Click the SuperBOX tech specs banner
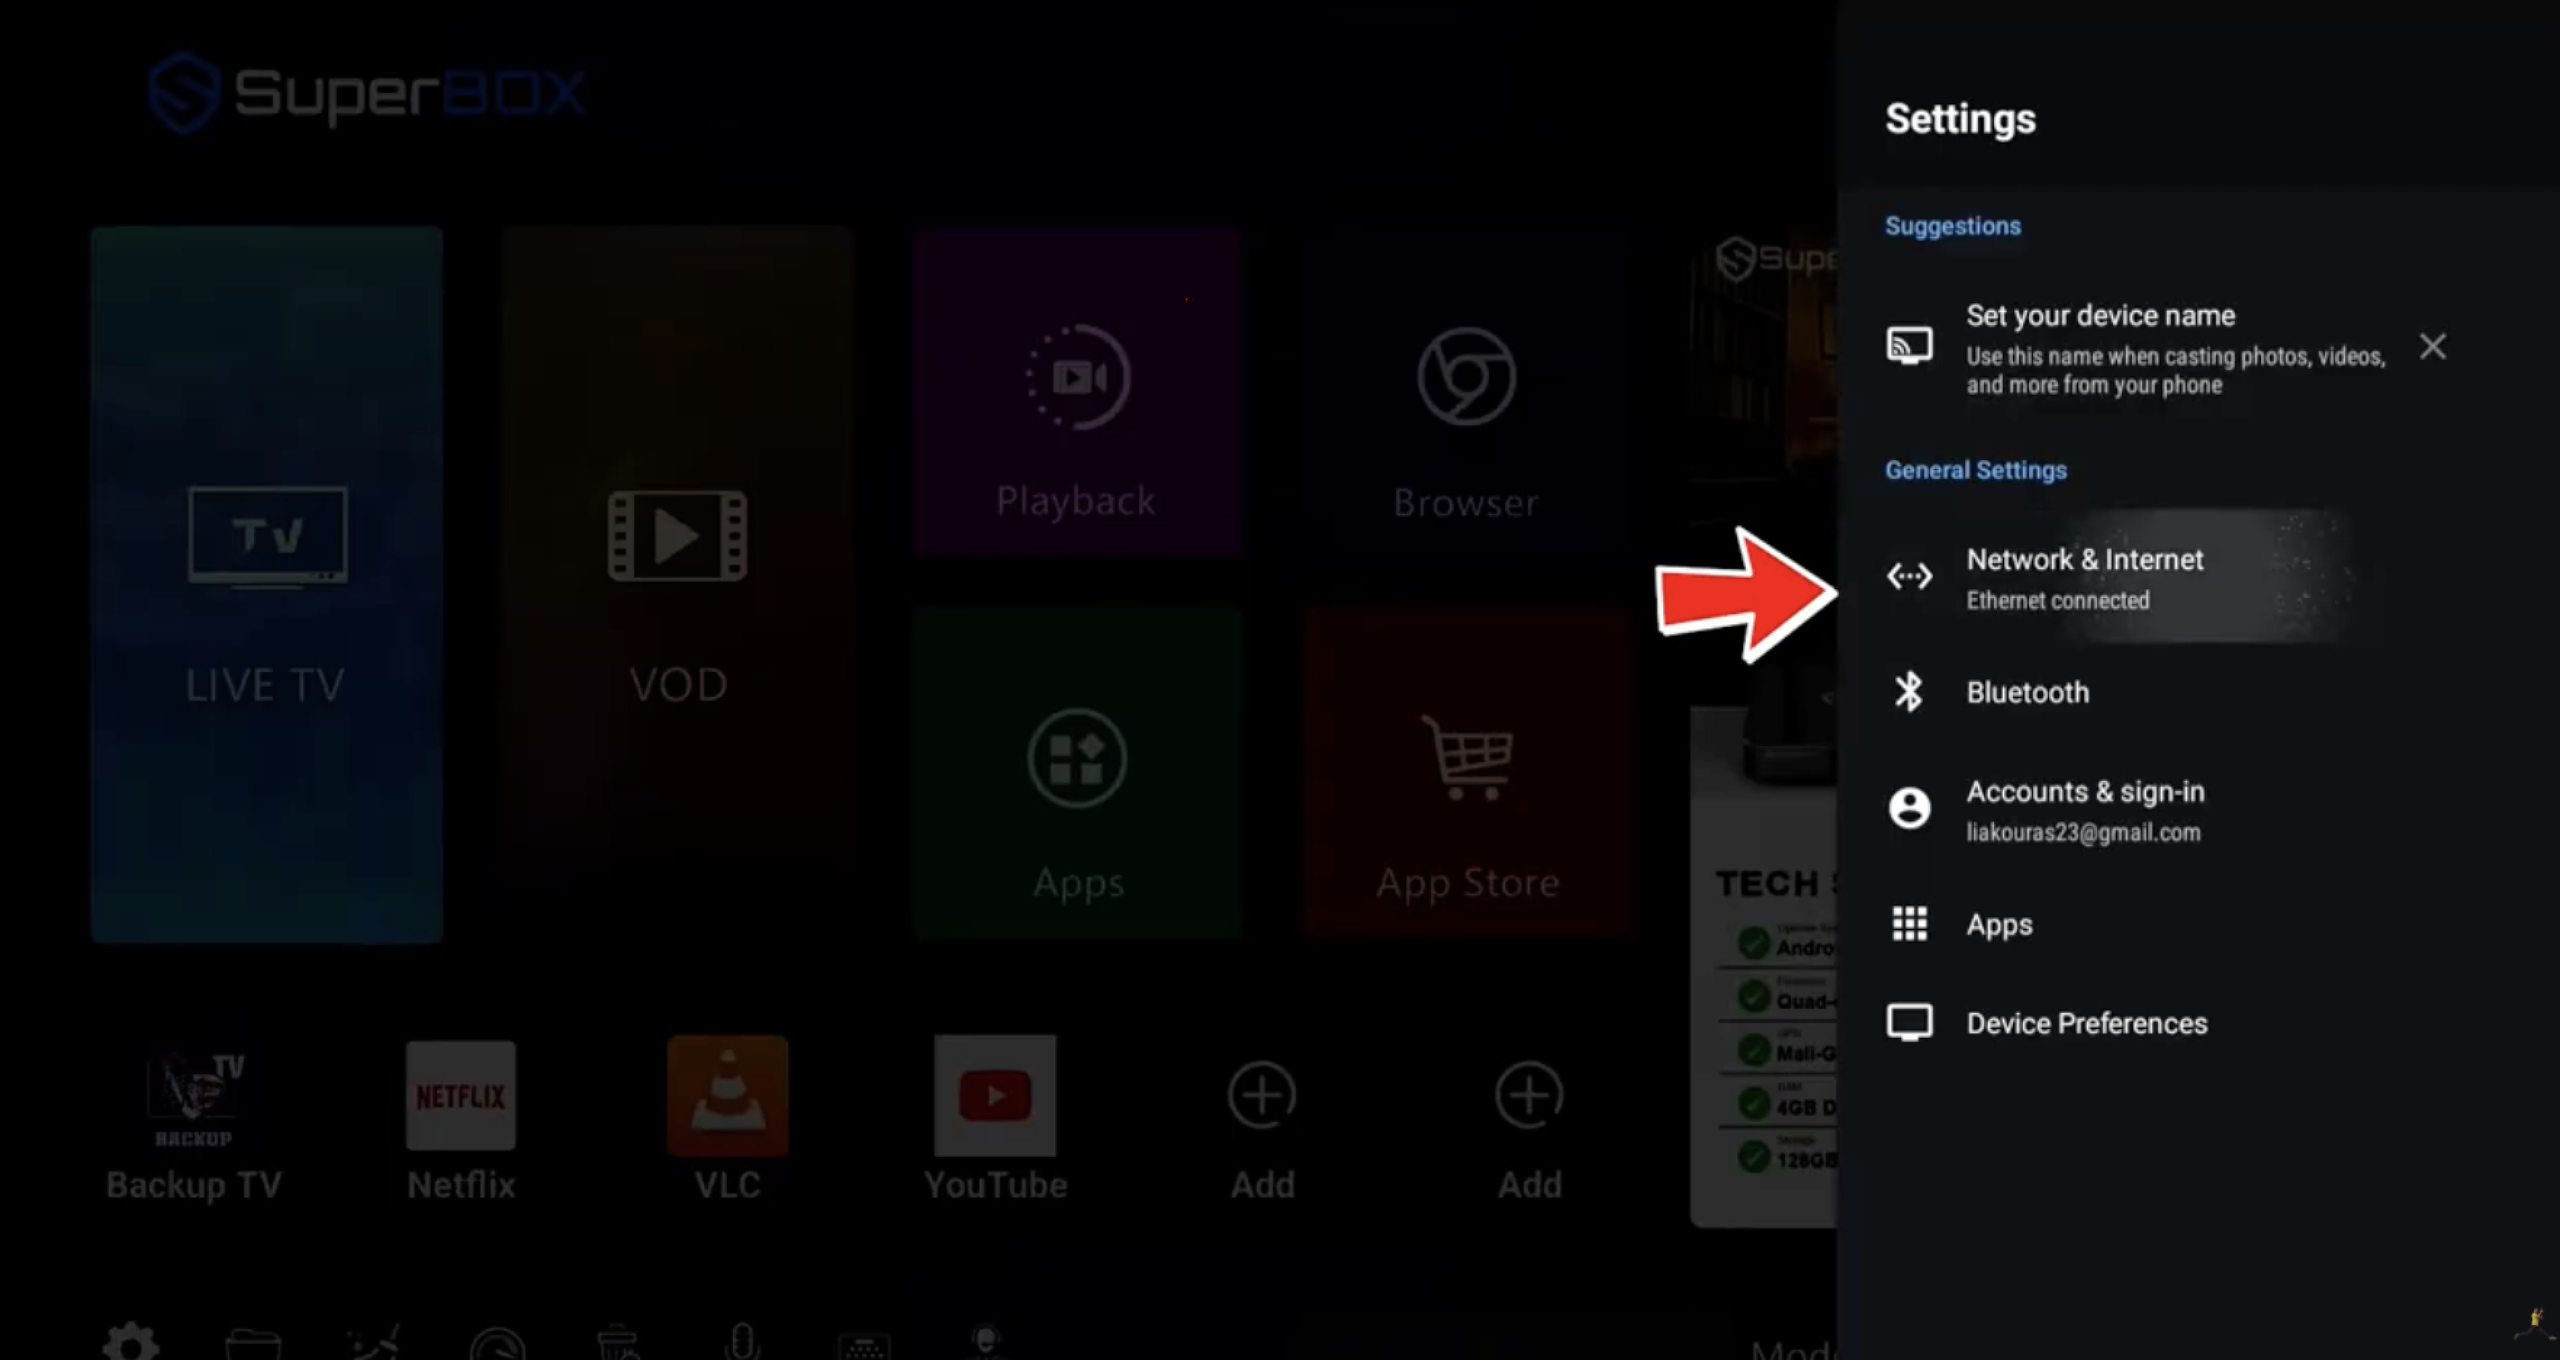2560x1360 pixels. tap(1763, 728)
